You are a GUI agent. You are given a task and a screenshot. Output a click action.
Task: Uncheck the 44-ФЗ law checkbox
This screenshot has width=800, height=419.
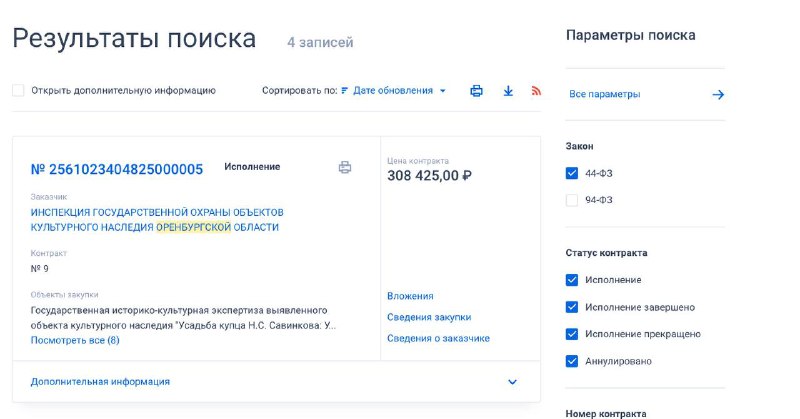(x=572, y=173)
